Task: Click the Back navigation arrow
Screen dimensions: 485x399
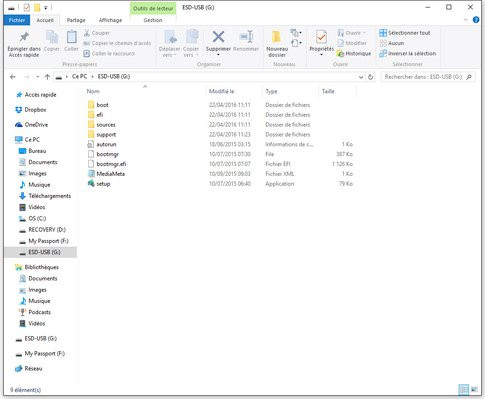Action: pos(13,77)
